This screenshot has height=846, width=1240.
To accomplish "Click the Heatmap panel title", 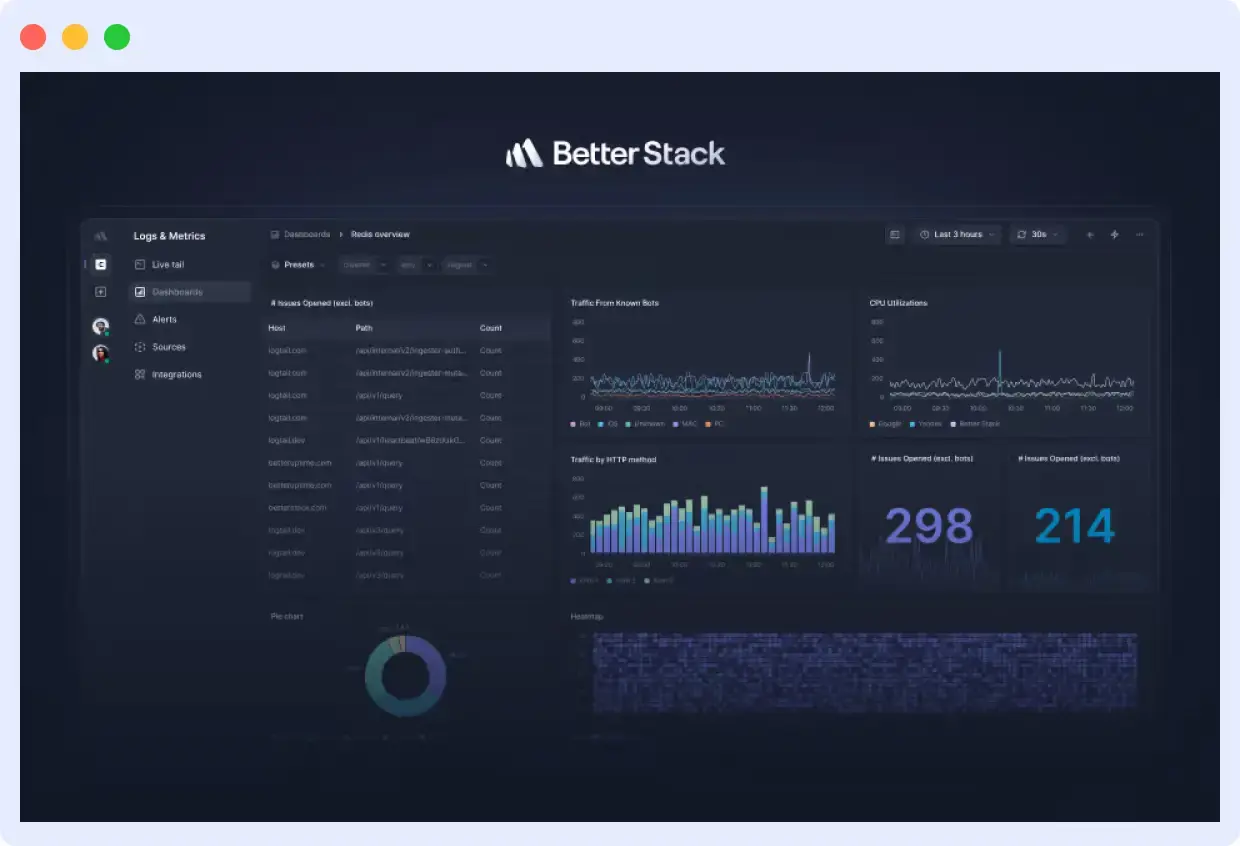I will pyautogui.click(x=586, y=616).
